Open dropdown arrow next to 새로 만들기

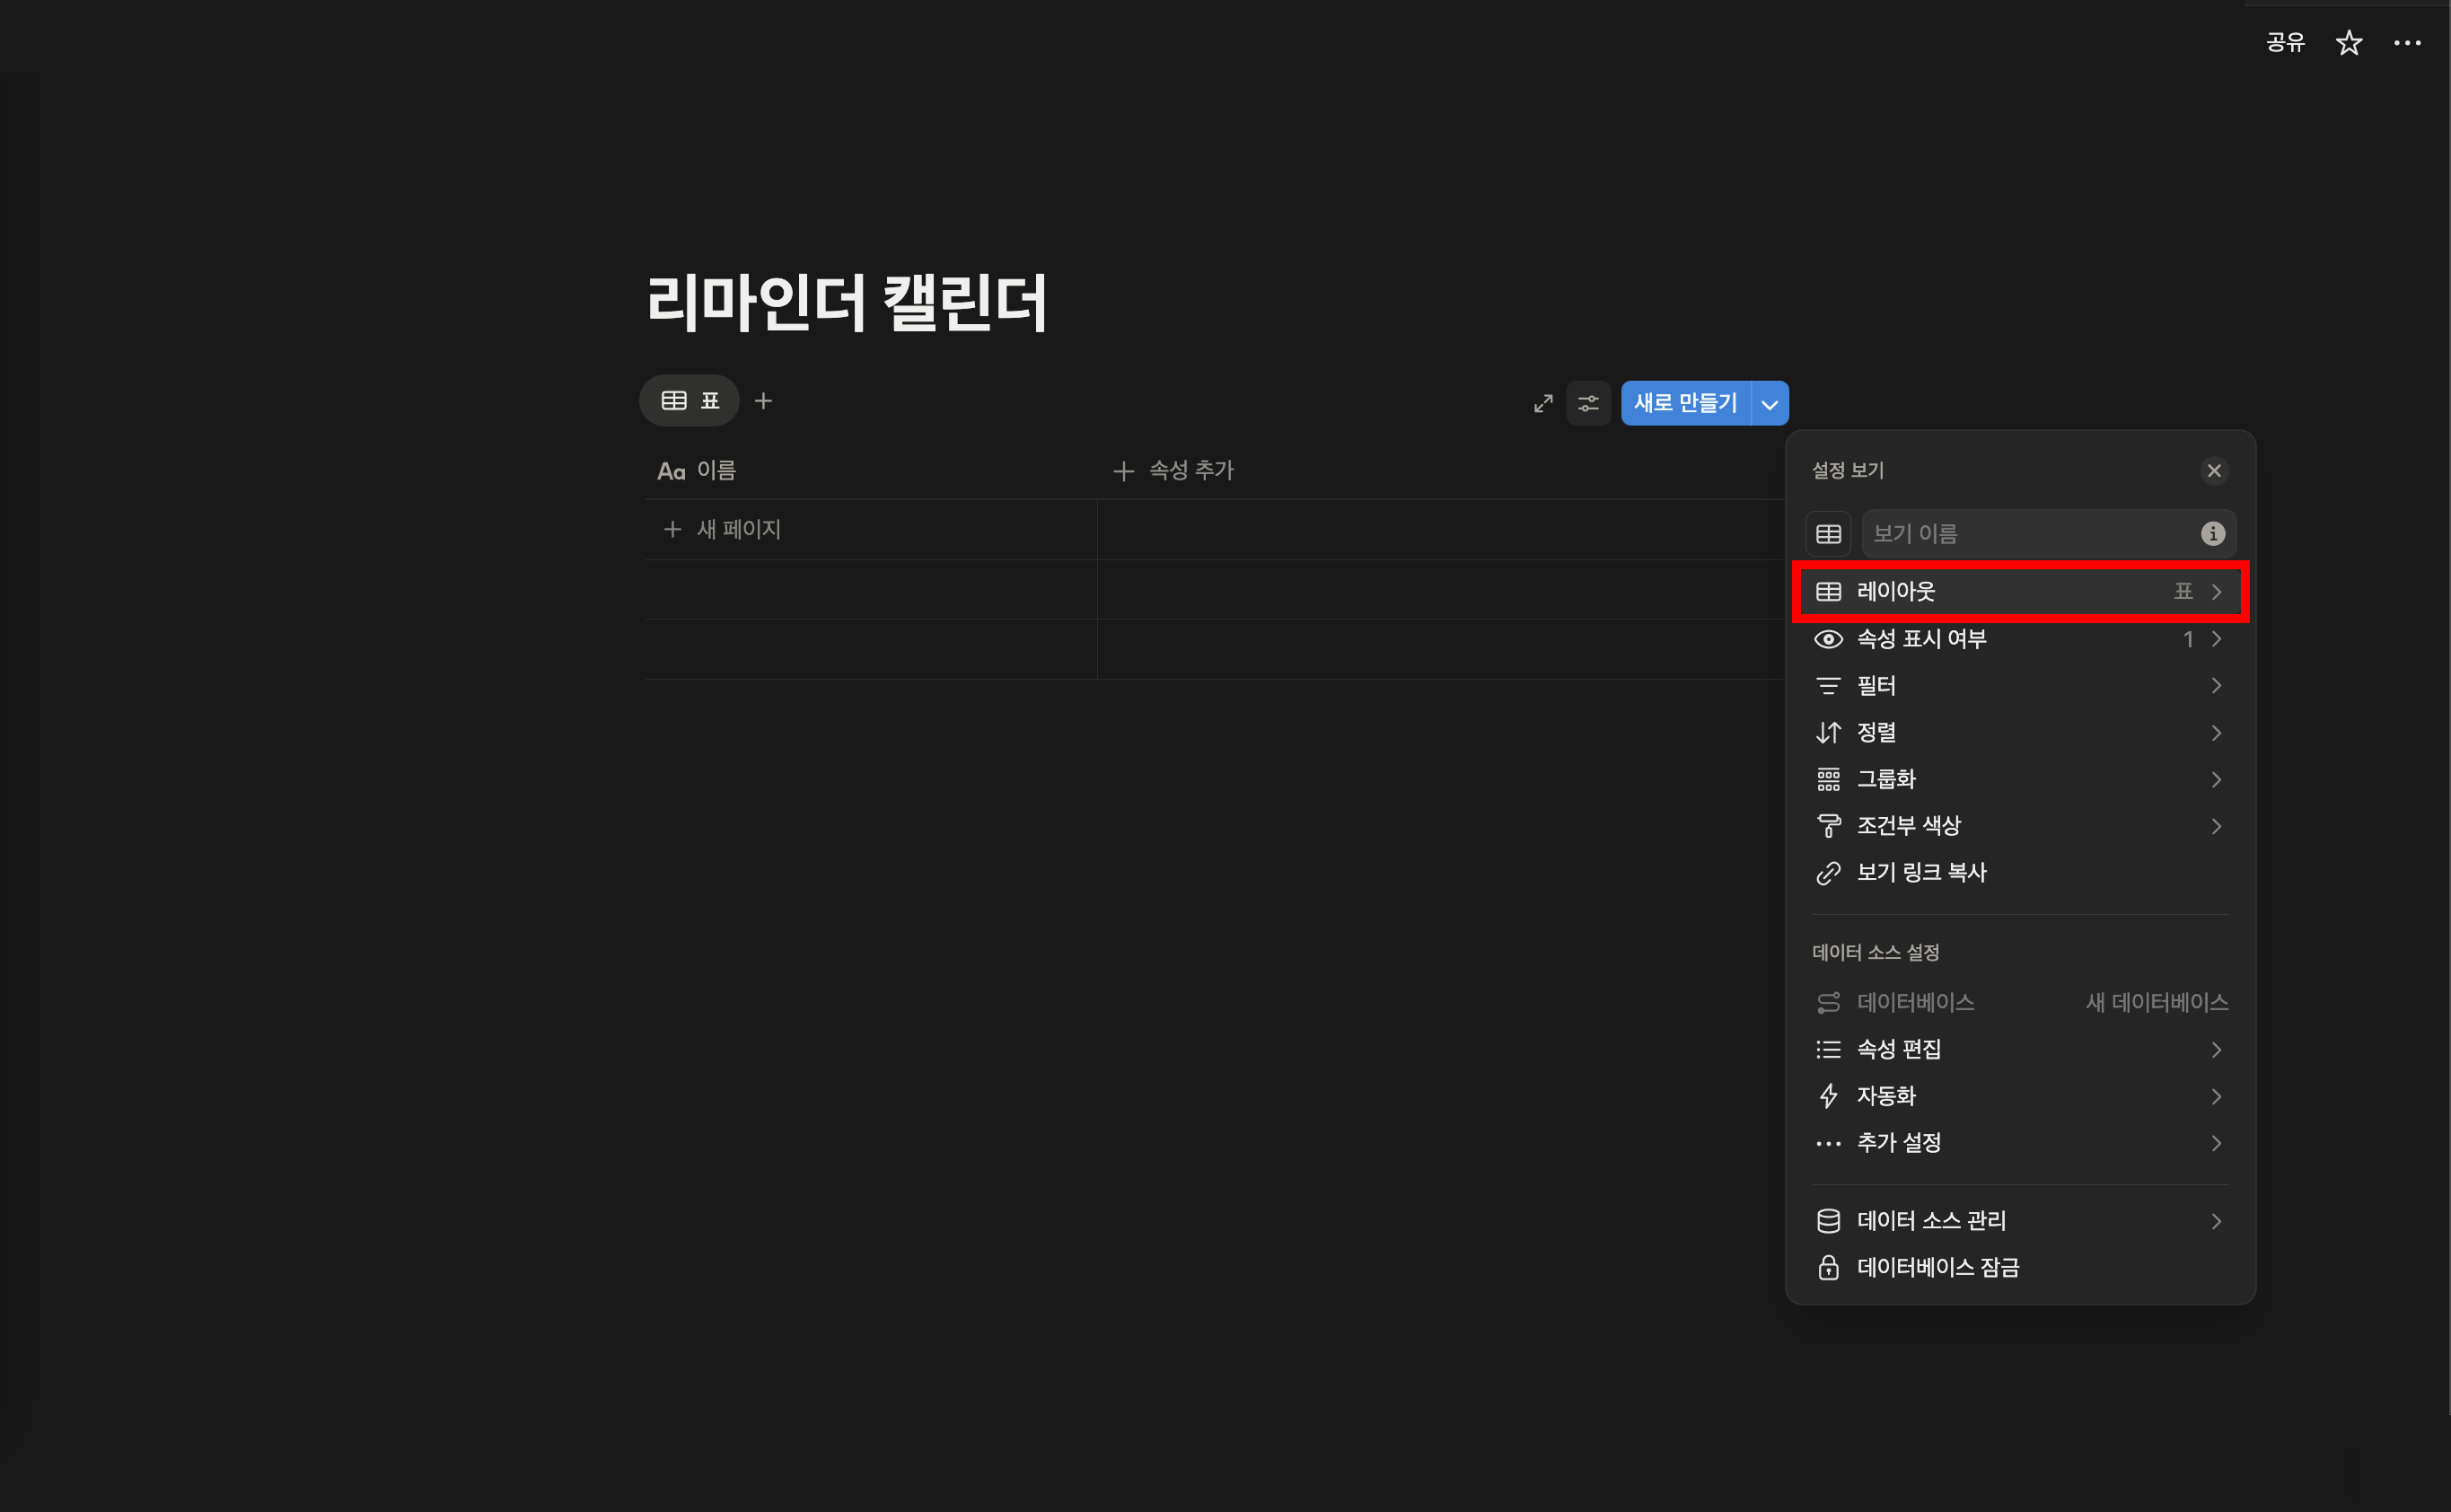click(1770, 404)
